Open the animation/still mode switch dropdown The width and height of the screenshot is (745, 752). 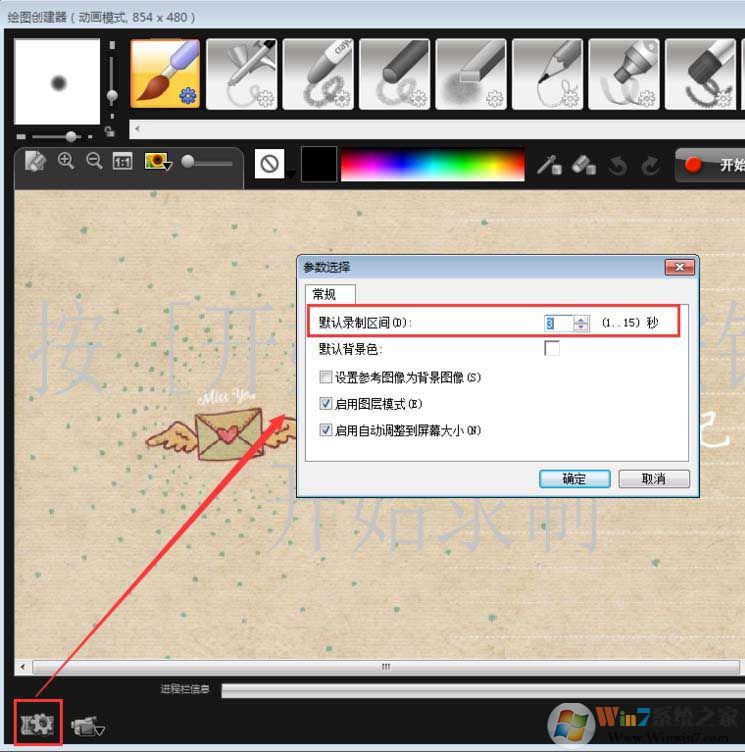pos(88,726)
